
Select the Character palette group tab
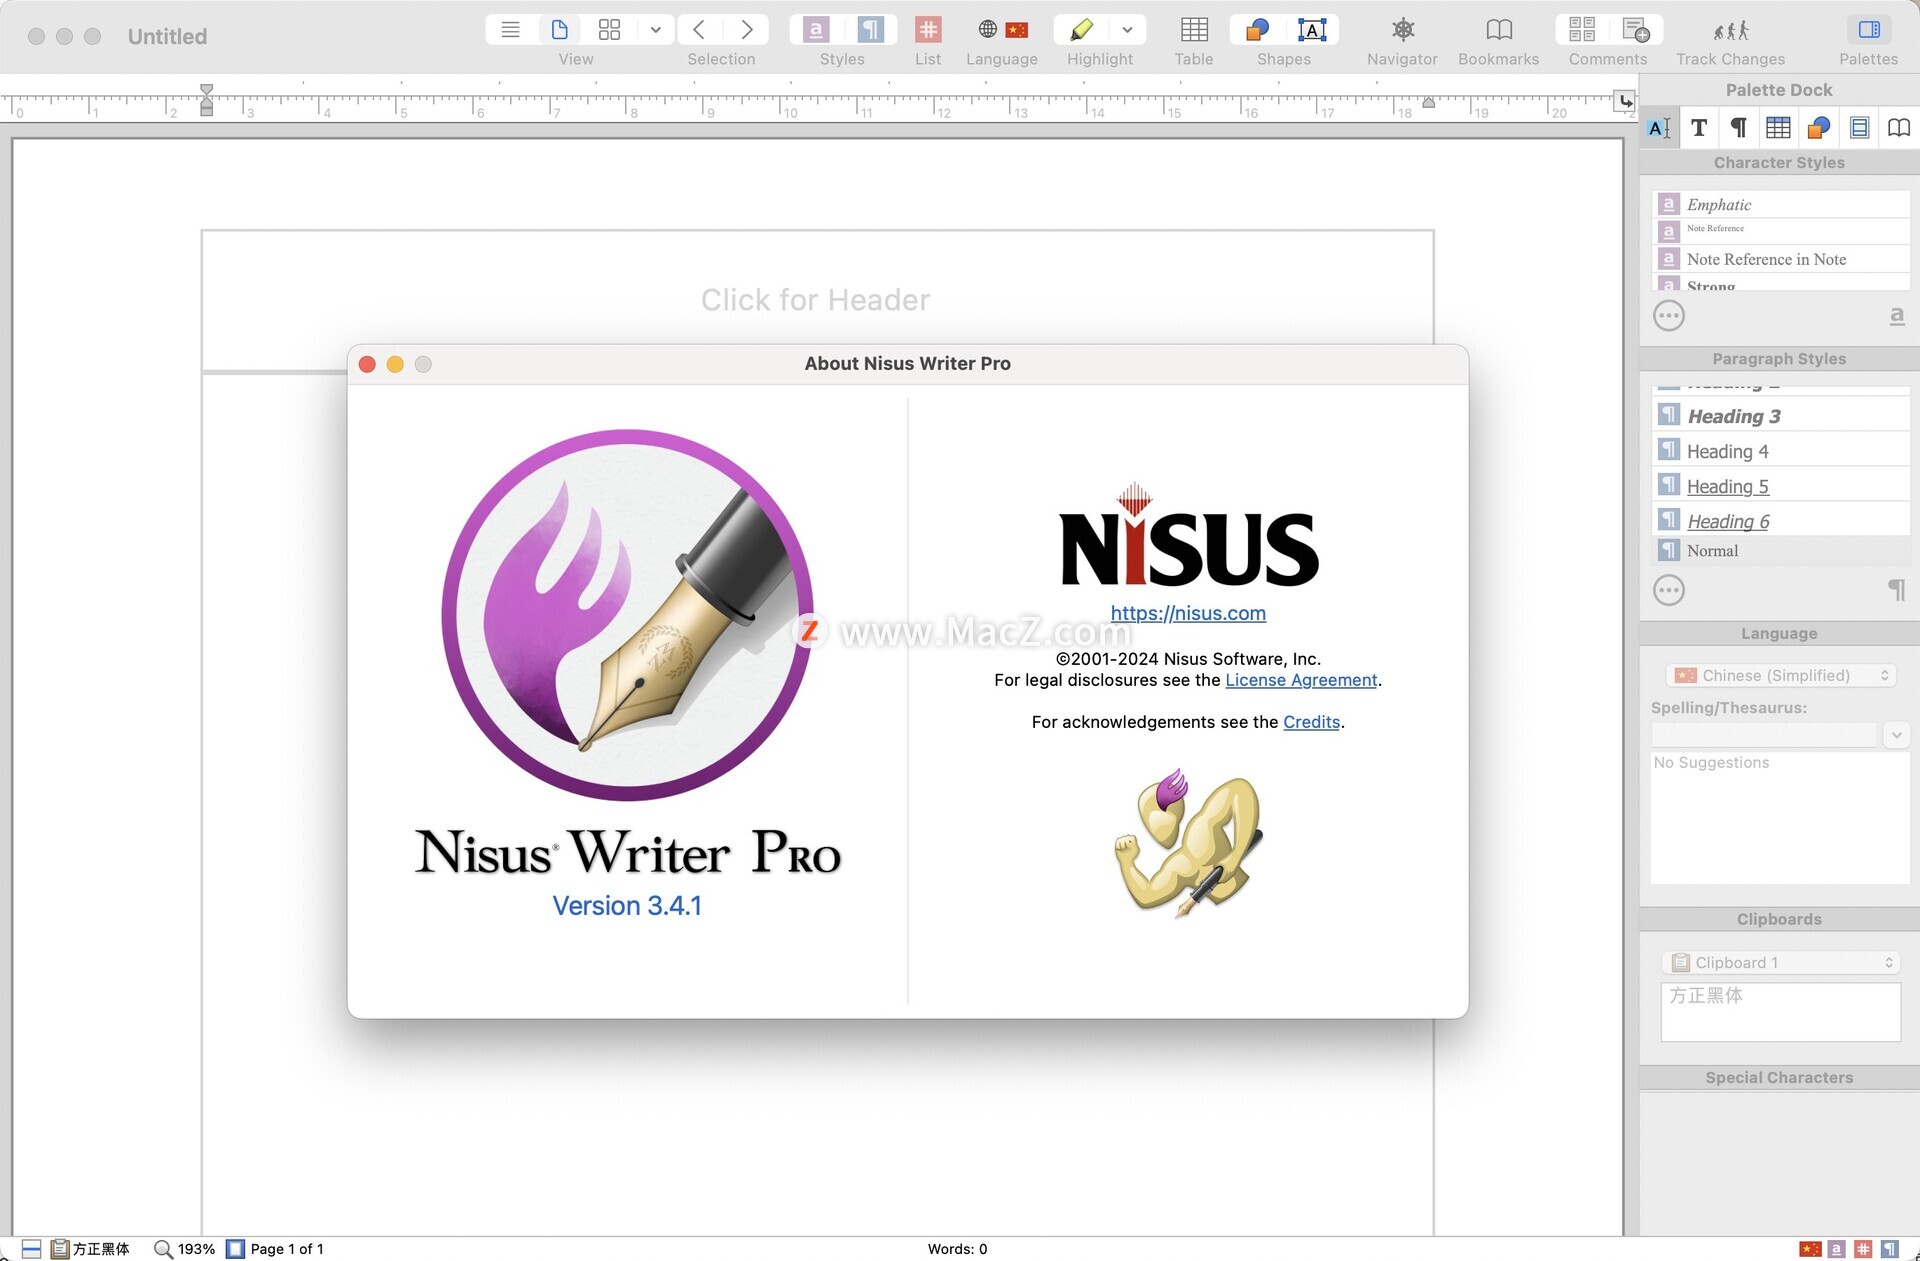pyautogui.click(x=1699, y=127)
